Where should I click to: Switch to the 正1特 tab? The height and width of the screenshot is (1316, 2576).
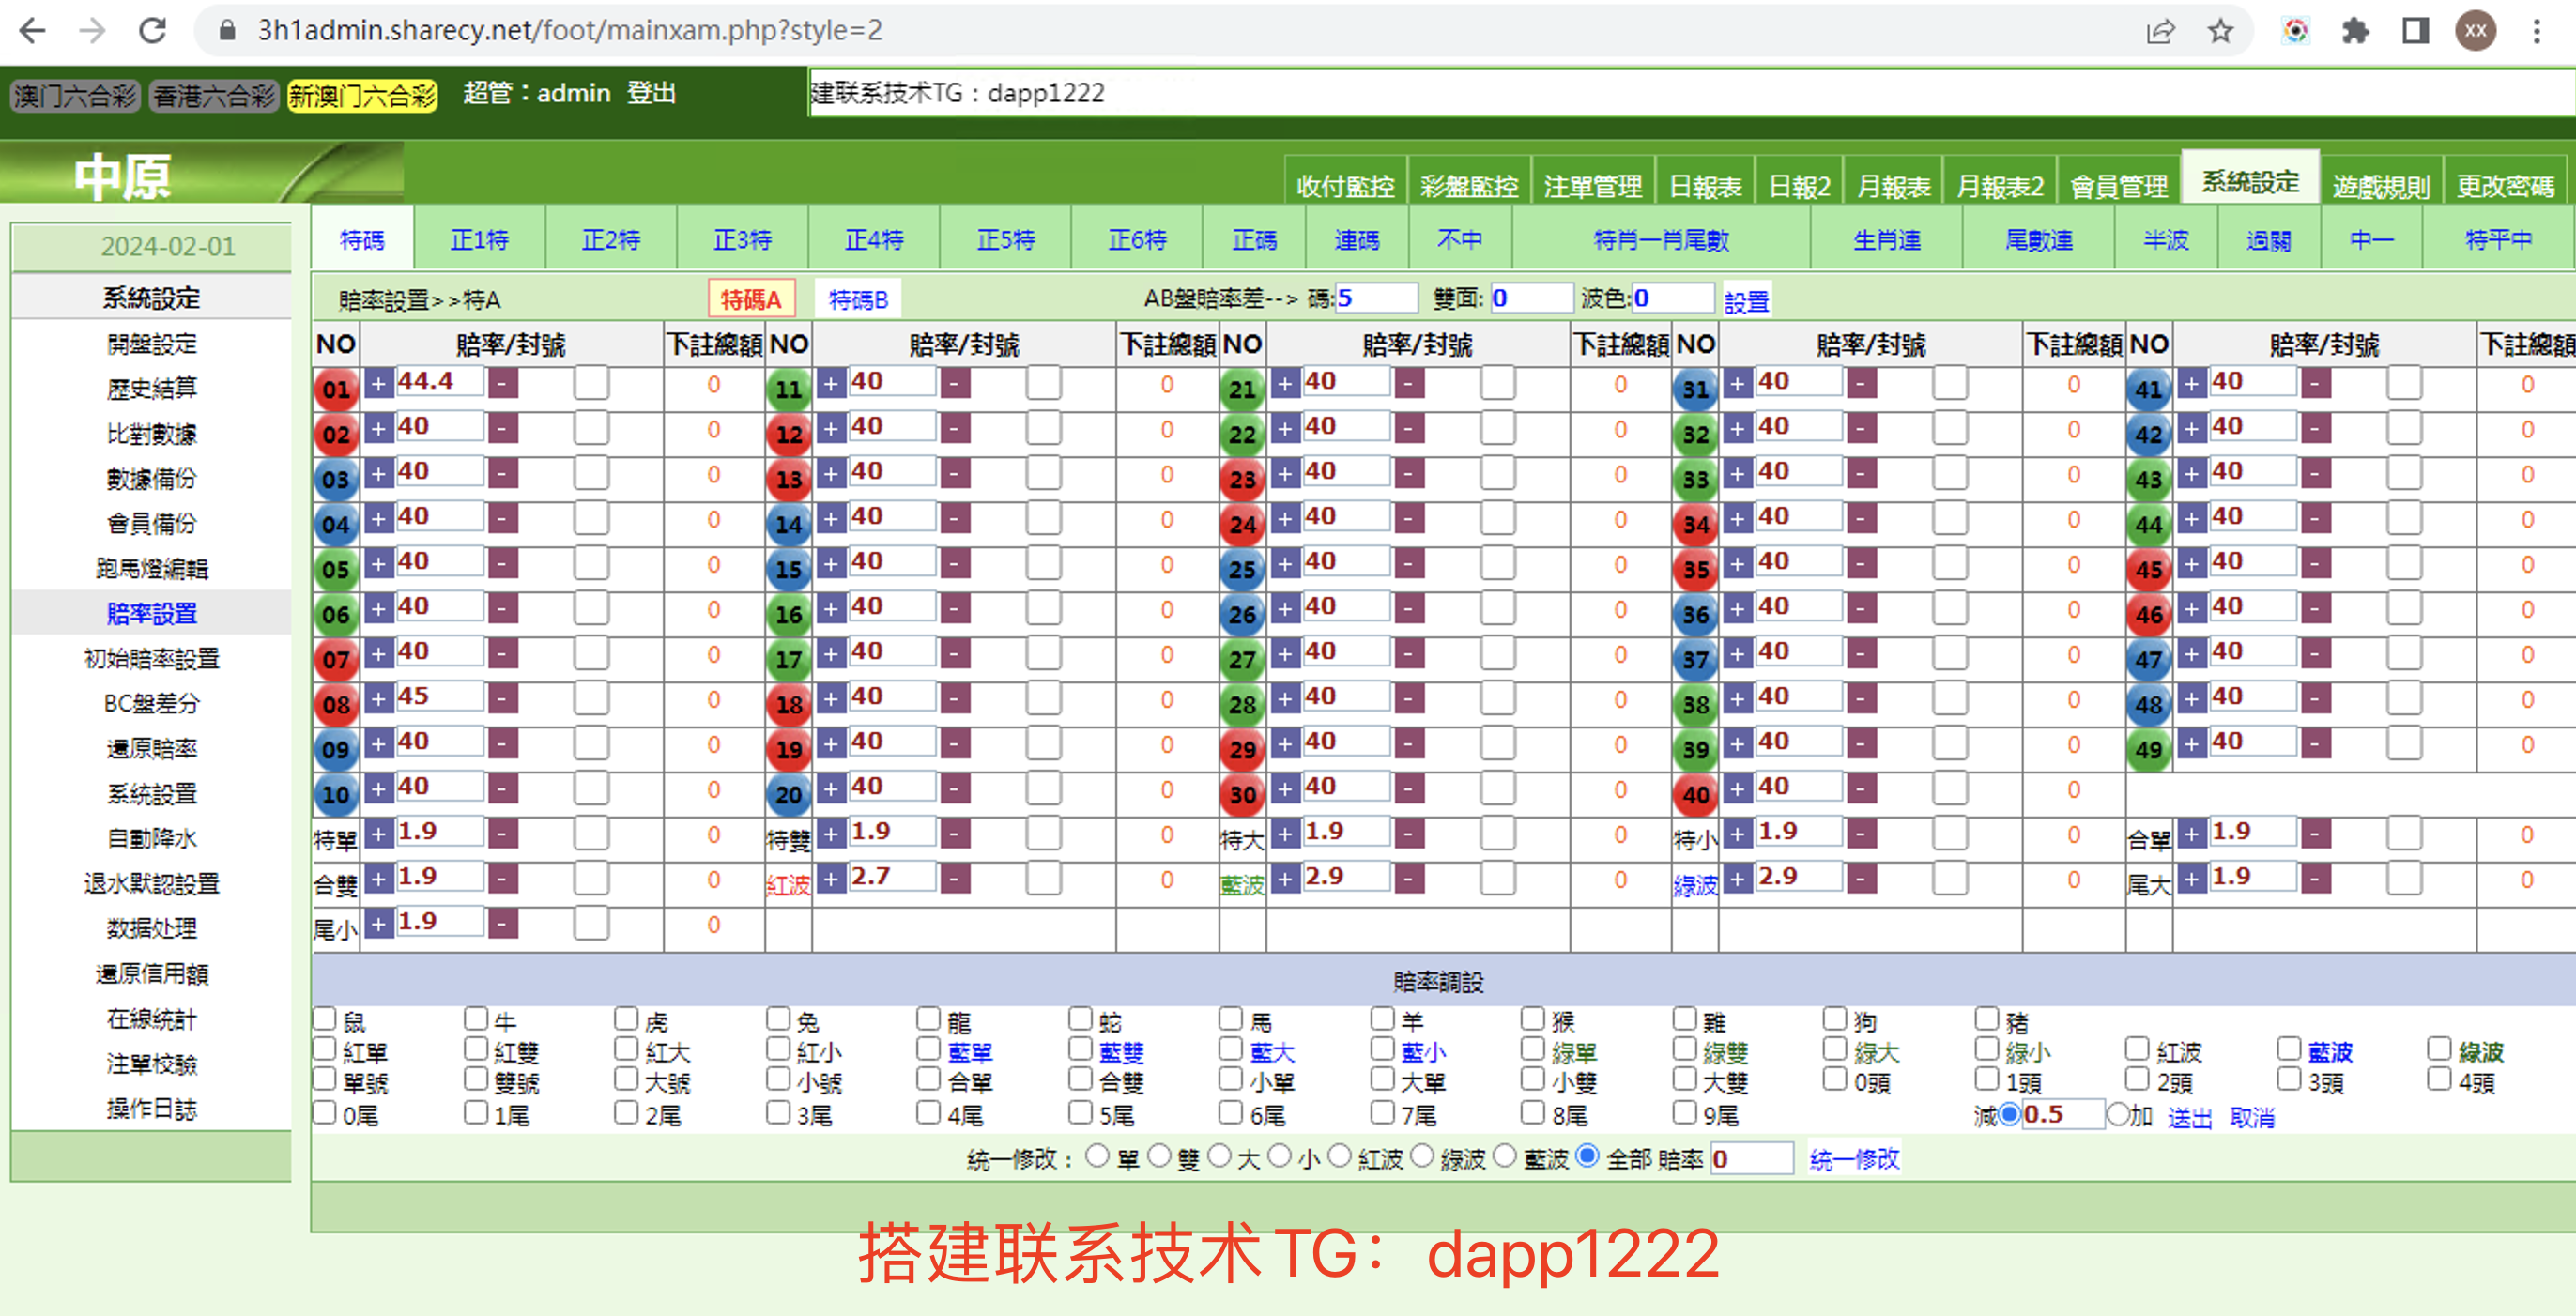tap(479, 240)
